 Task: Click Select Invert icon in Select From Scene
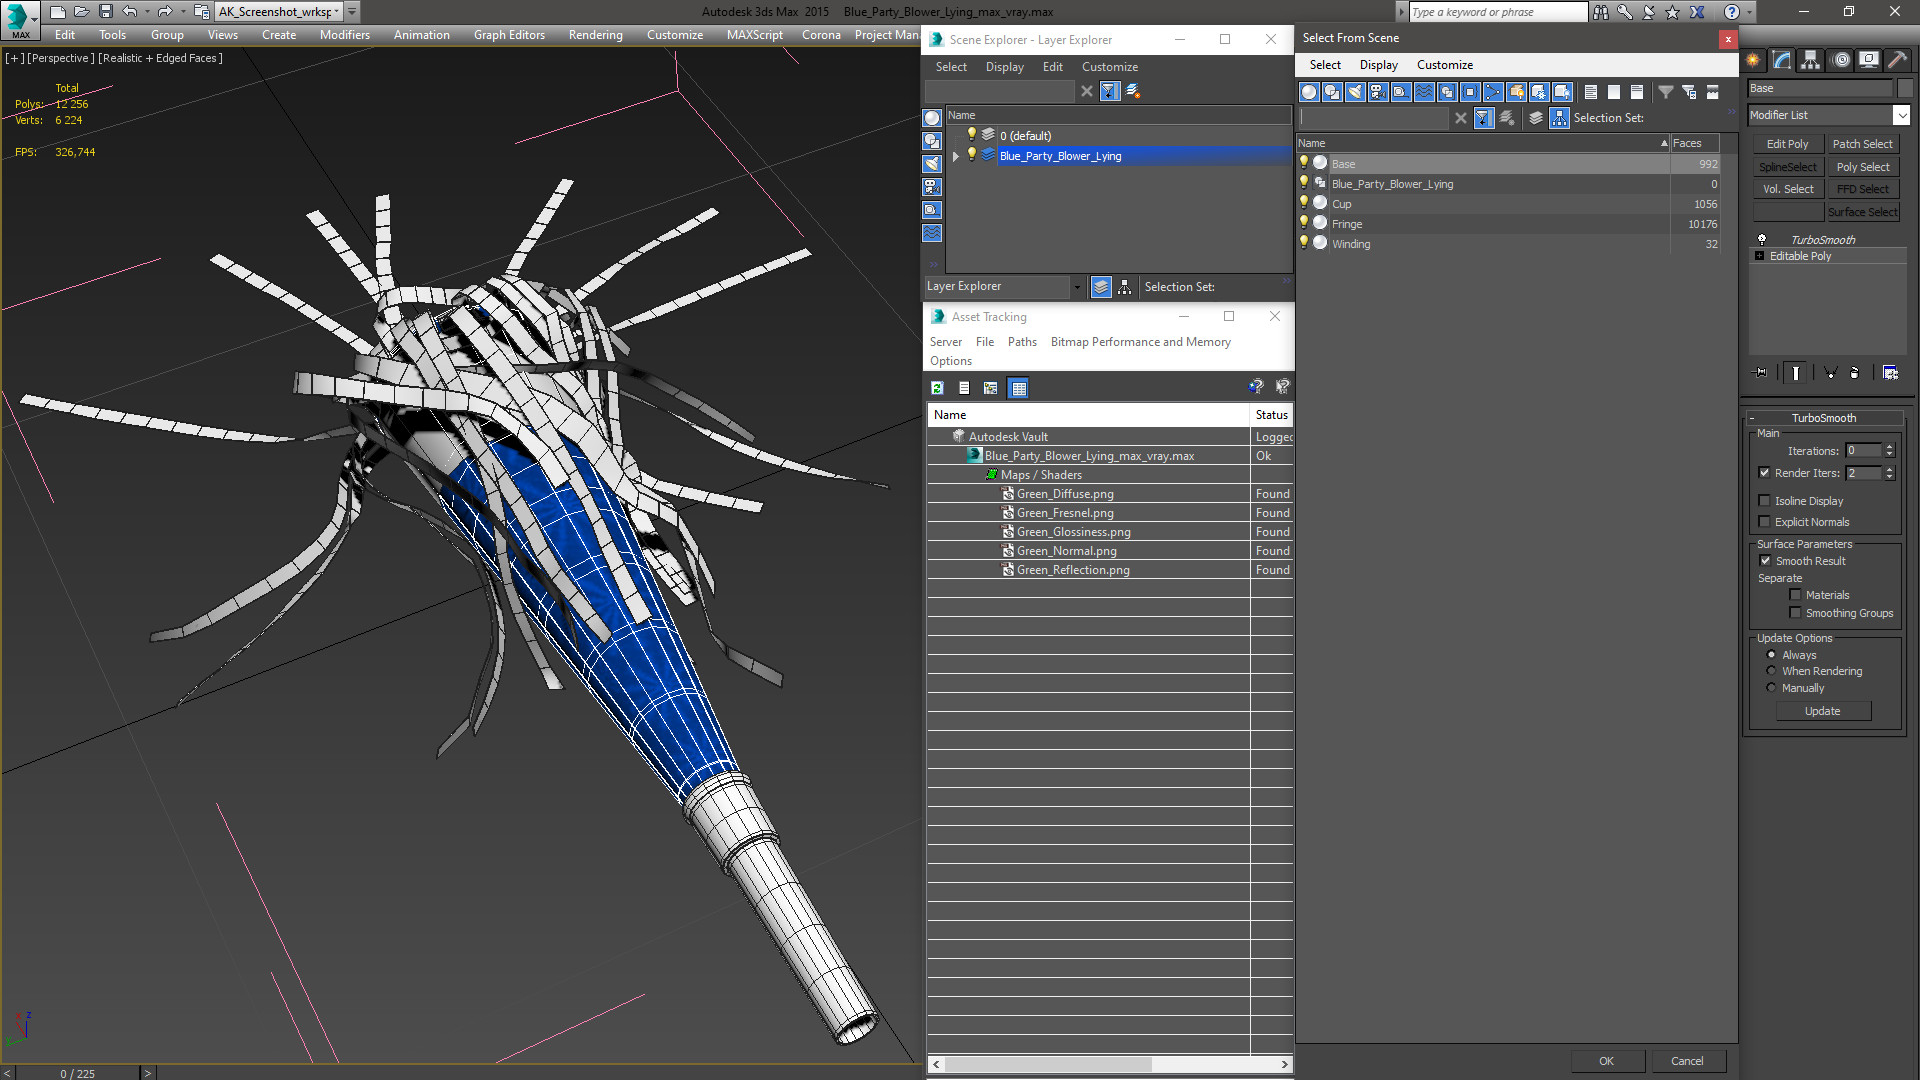[1637, 92]
